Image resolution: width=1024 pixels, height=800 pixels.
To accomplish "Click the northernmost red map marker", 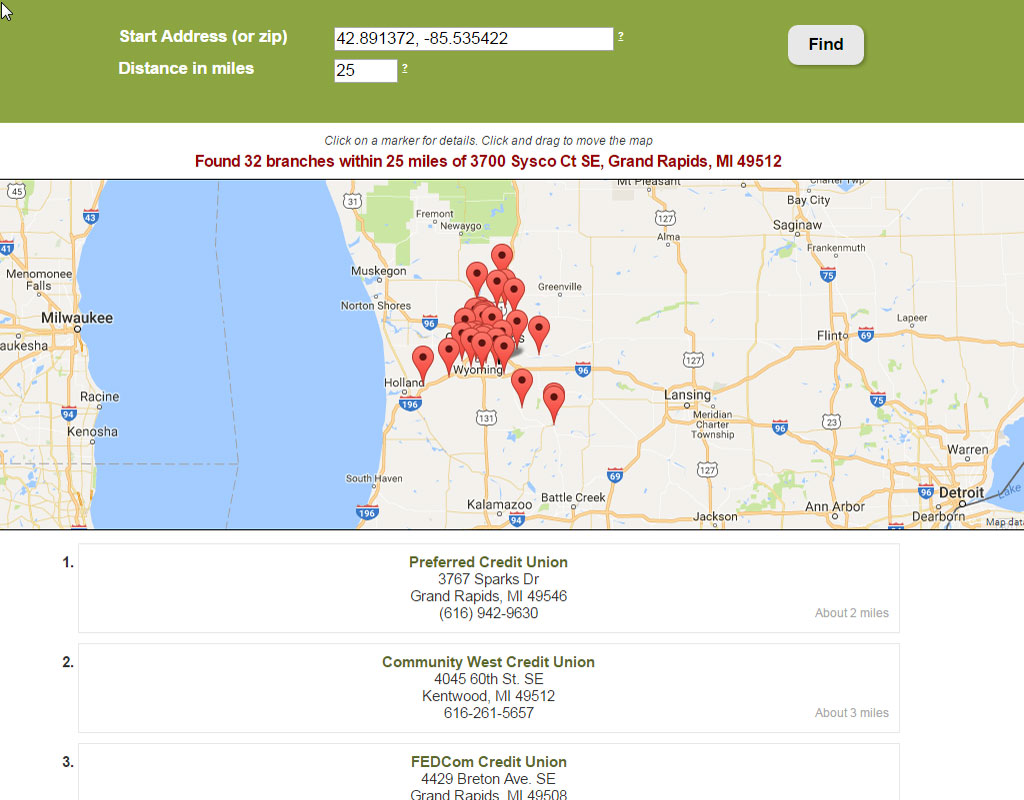I will pyautogui.click(x=502, y=257).
